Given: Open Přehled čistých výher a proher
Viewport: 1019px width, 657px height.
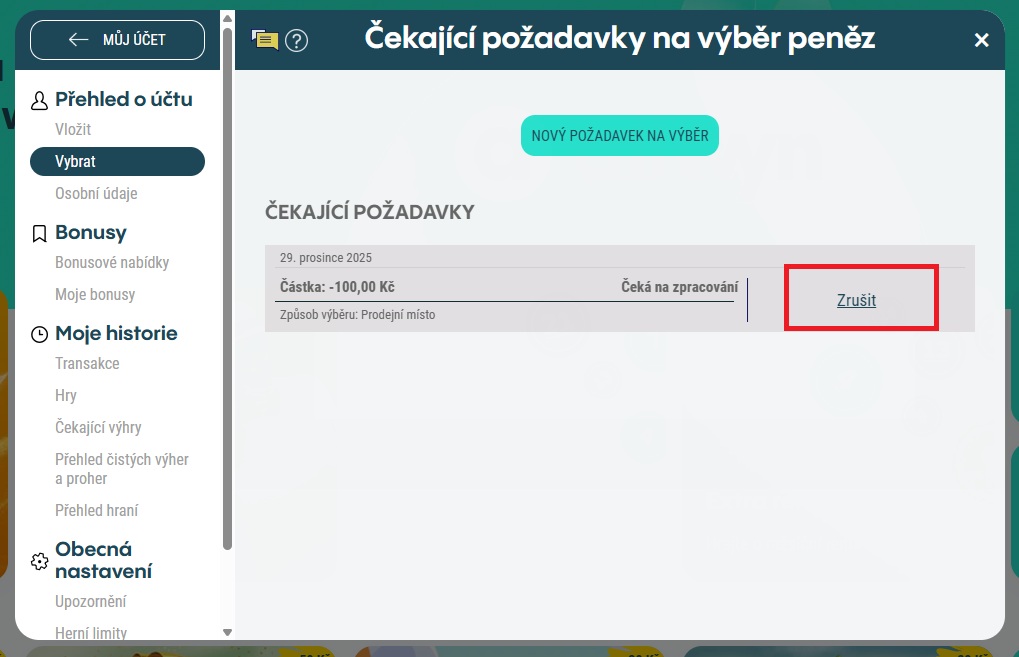Looking at the screenshot, I should click(x=121, y=469).
